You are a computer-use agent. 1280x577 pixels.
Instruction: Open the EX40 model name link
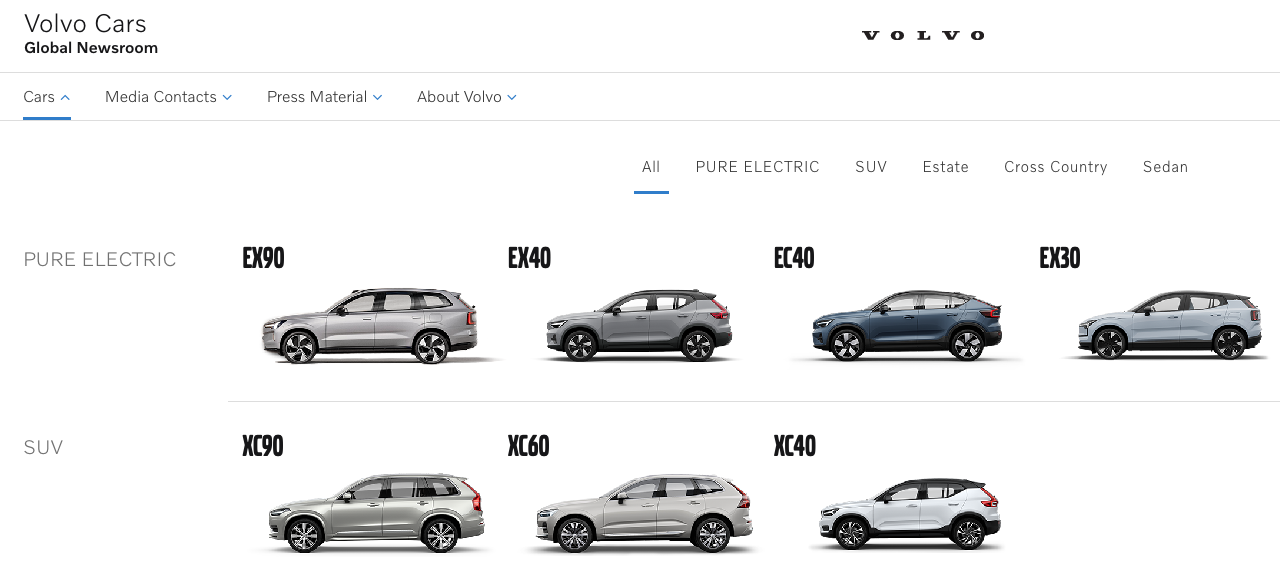tap(530, 259)
